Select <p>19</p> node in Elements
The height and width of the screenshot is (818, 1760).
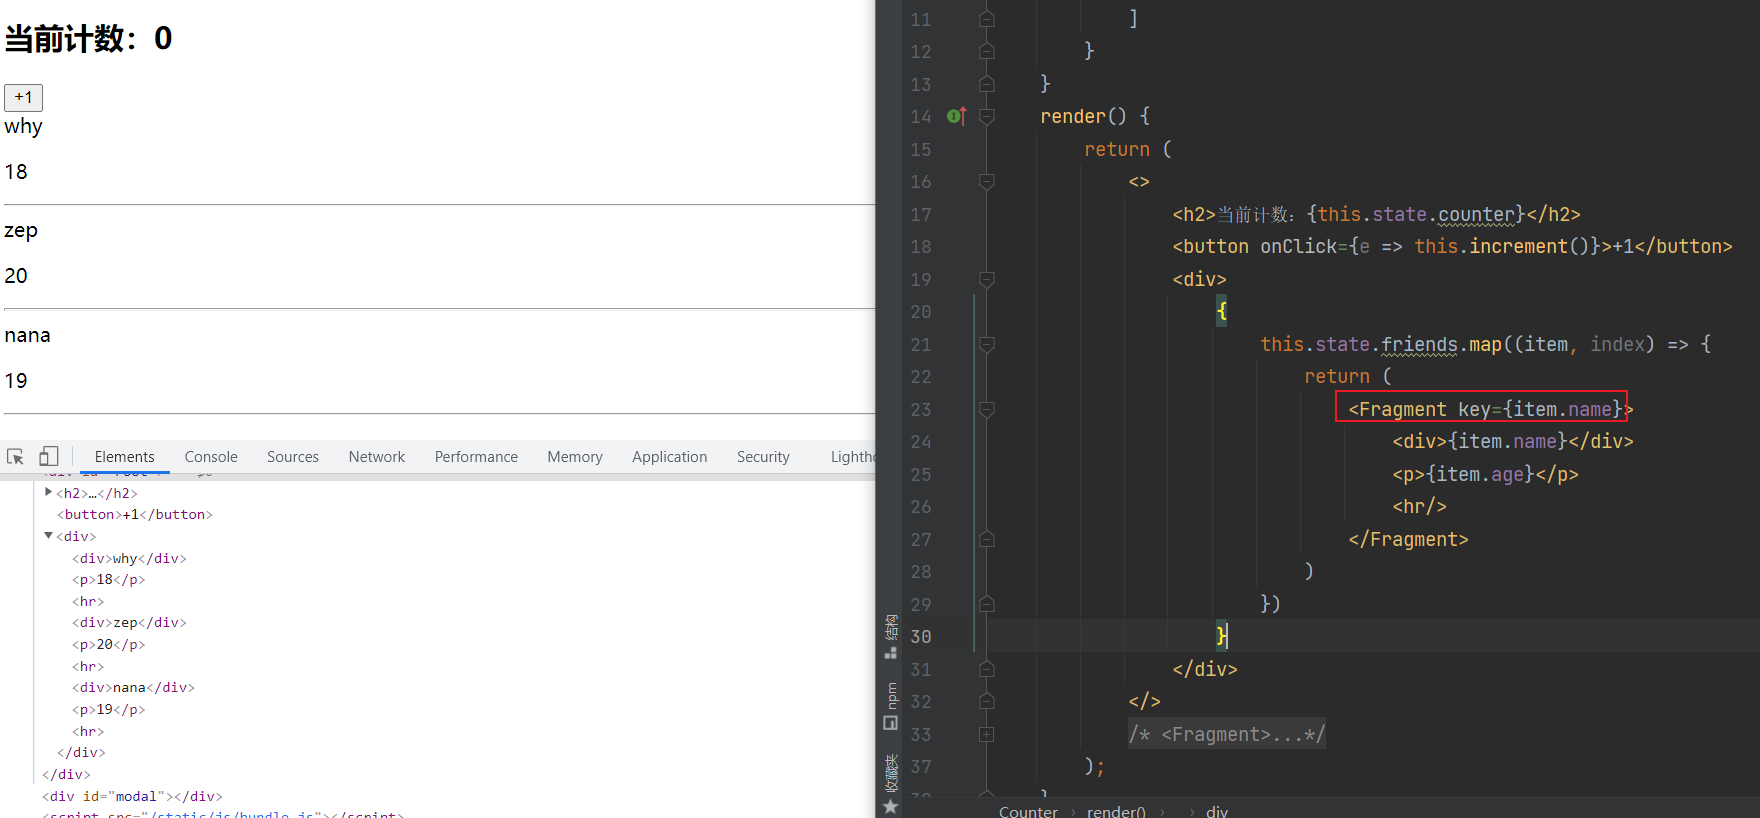108,709
